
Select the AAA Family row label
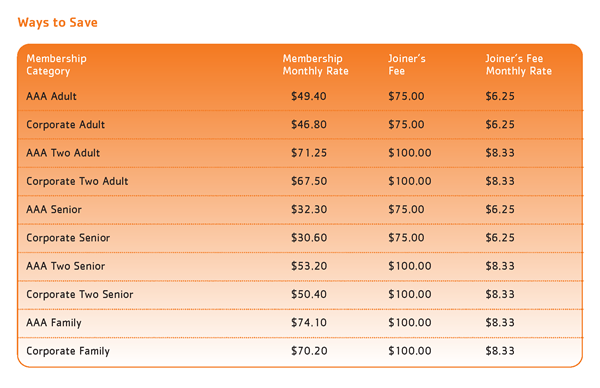[x=54, y=323]
